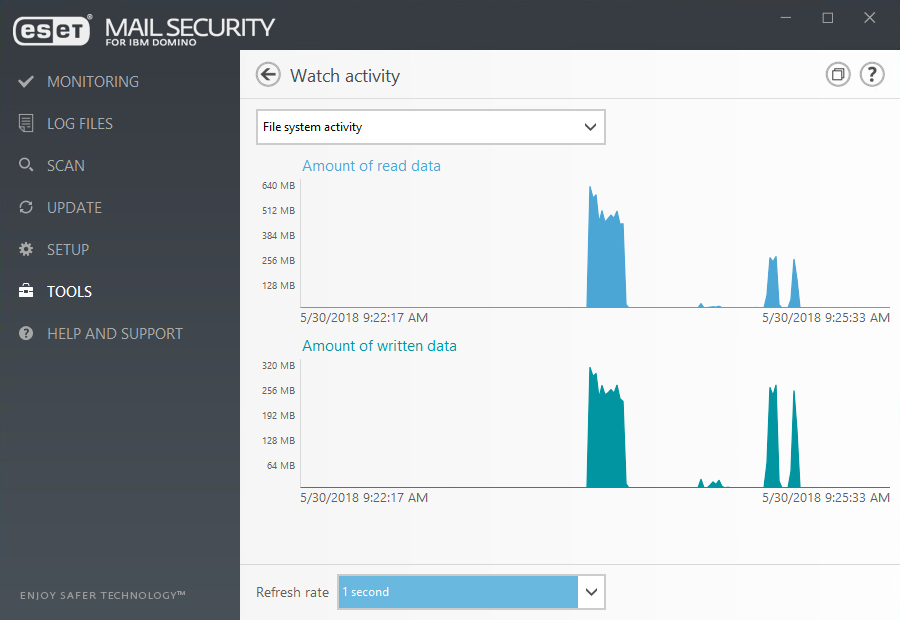
Task: Click read graph end time 9:25:33 AM
Action: 826,318
